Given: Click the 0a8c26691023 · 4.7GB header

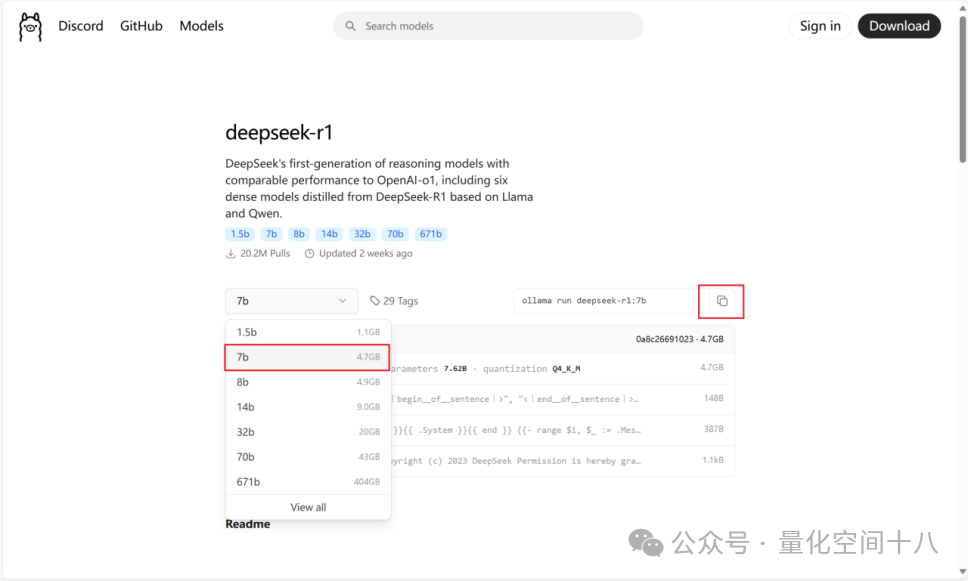Looking at the screenshot, I should coord(679,339).
